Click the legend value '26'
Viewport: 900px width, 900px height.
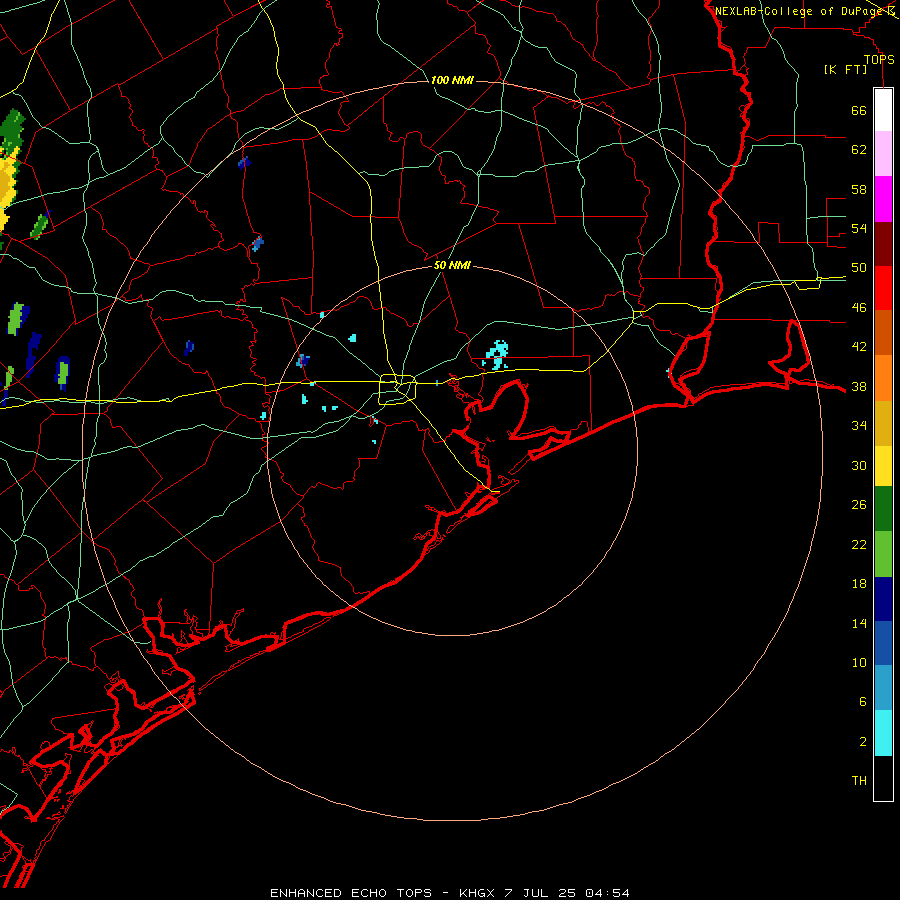(859, 505)
